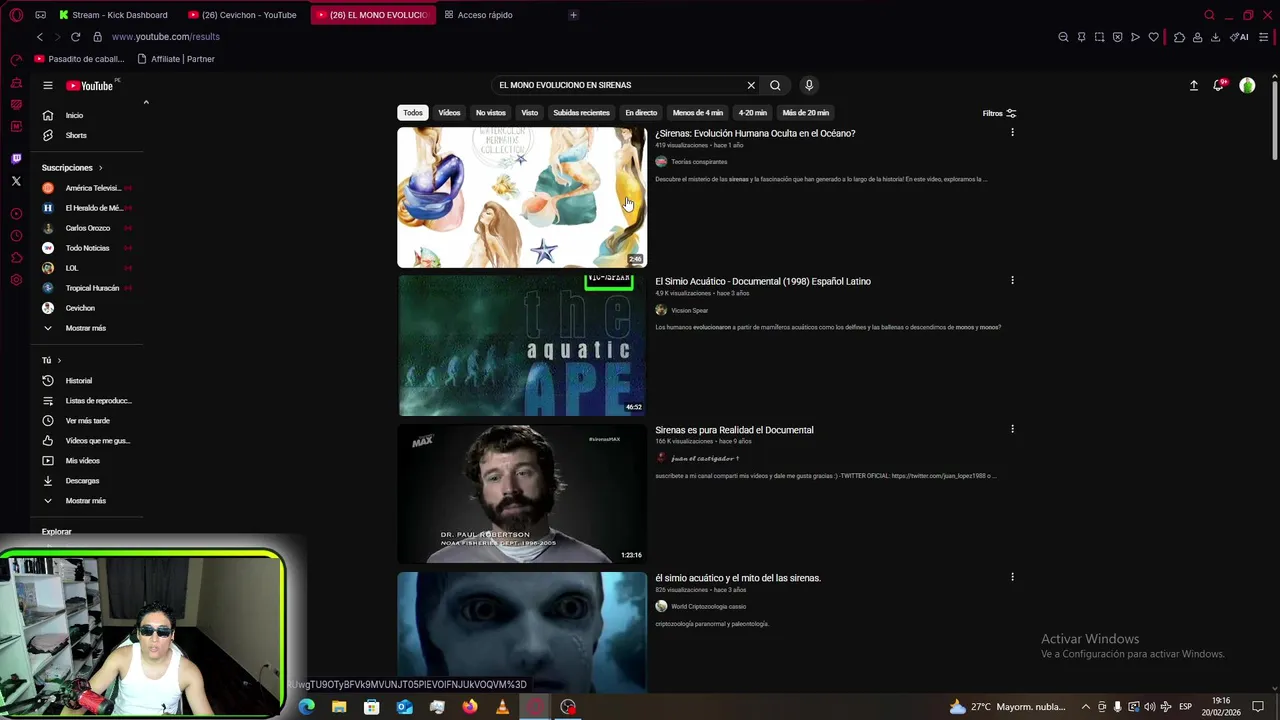Go to the YouTube logo home
The height and width of the screenshot is (720, 1280).
[x=90, y=85]
